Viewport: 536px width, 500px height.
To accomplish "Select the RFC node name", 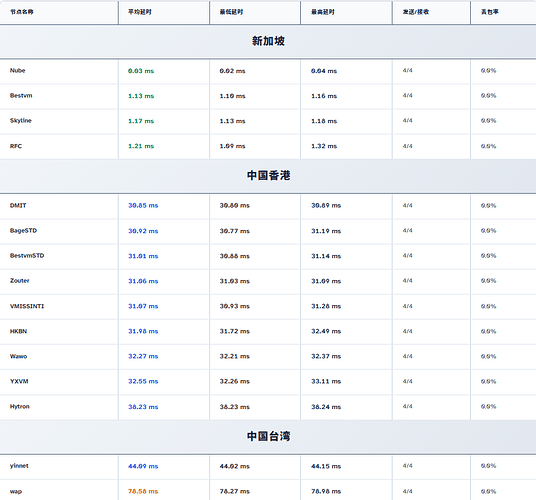I will [16, 146].
